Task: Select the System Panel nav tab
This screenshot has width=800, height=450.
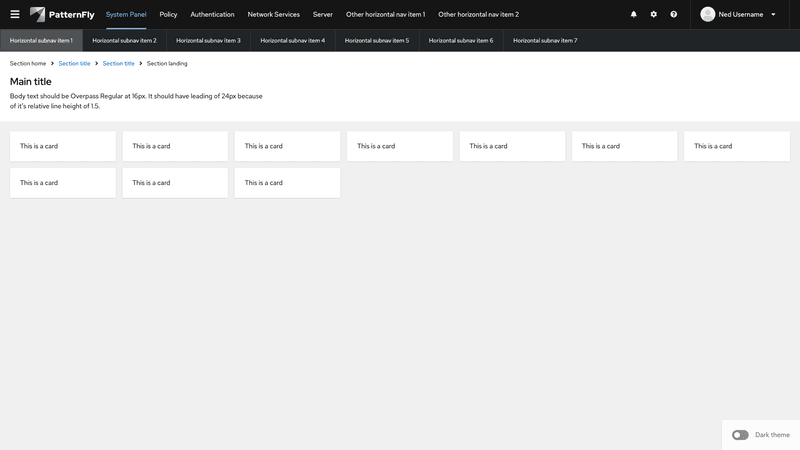Action: tap(126, 15)
